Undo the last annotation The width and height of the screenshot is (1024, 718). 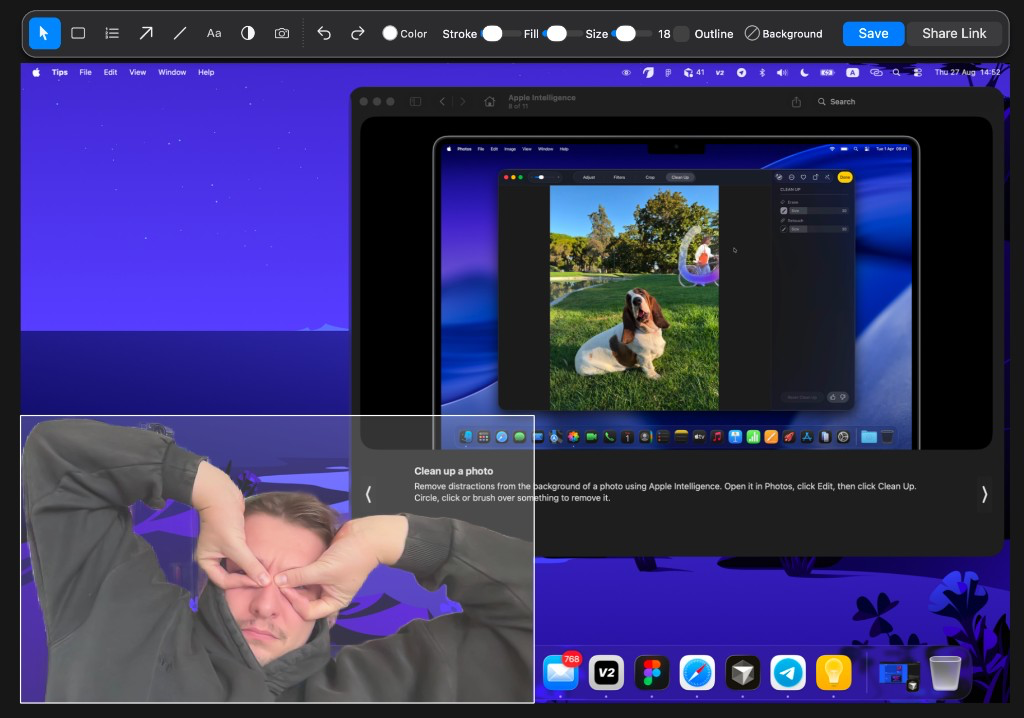click(x=324, y=33)
